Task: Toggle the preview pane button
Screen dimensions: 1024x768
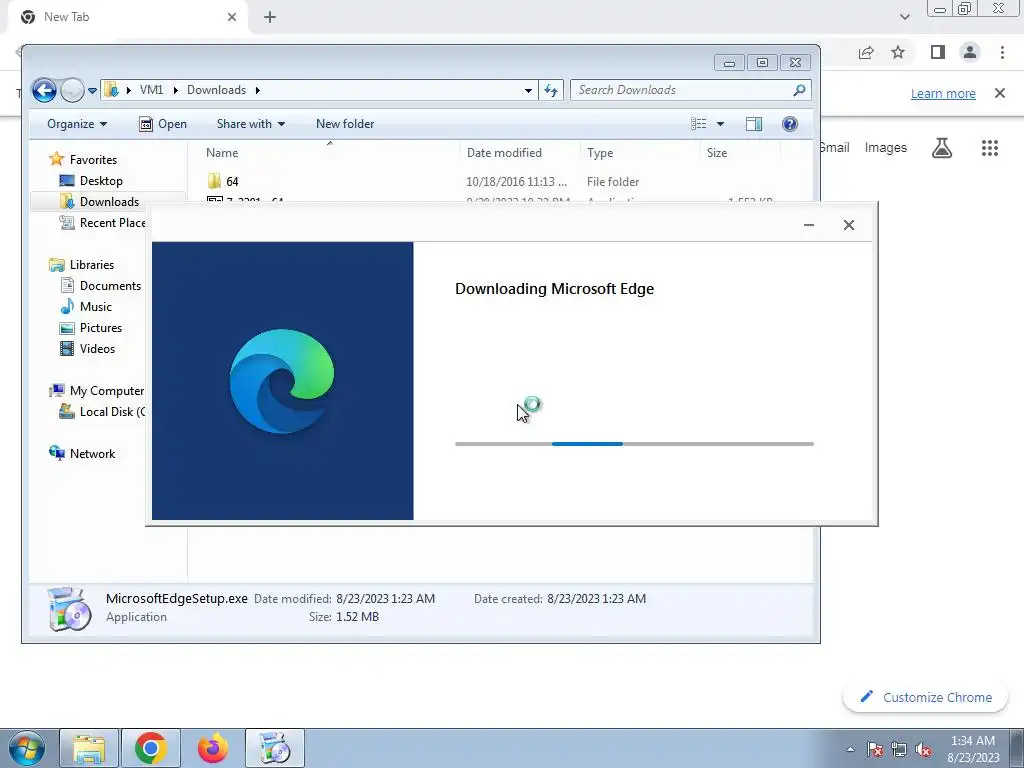Action: pos(754,124)
